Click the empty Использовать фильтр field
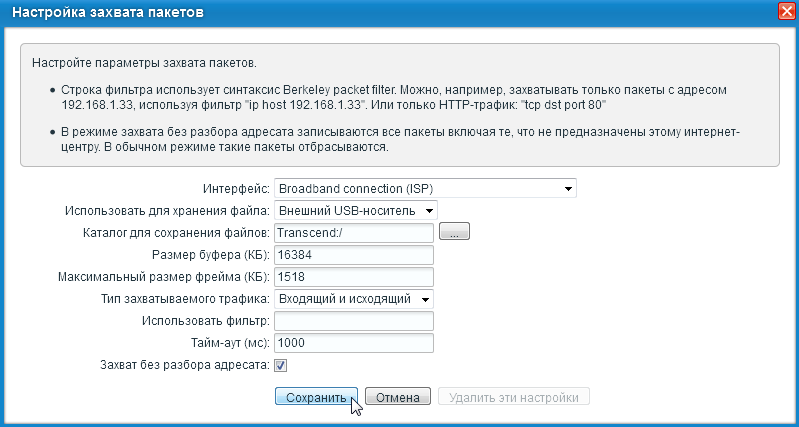Screen dimensions: 799x427 [353, 321]
